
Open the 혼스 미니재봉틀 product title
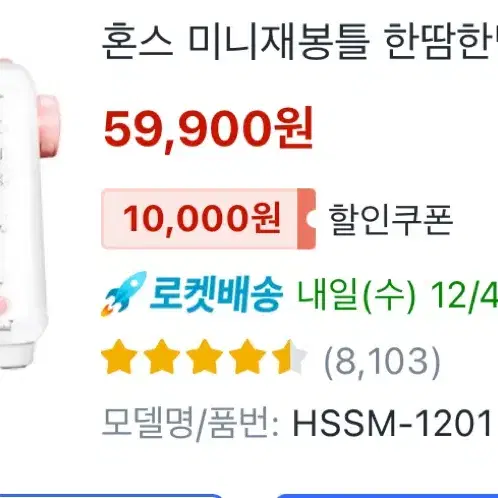pos(299,41)
